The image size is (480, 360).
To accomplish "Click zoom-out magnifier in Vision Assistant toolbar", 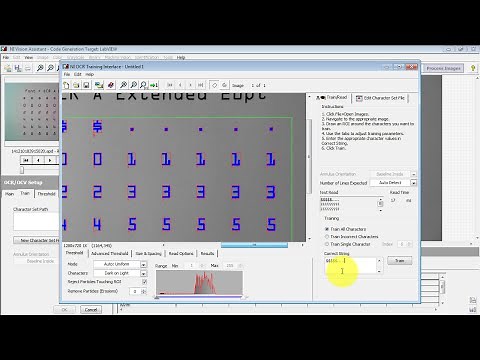I will click(x=50, y=68).
